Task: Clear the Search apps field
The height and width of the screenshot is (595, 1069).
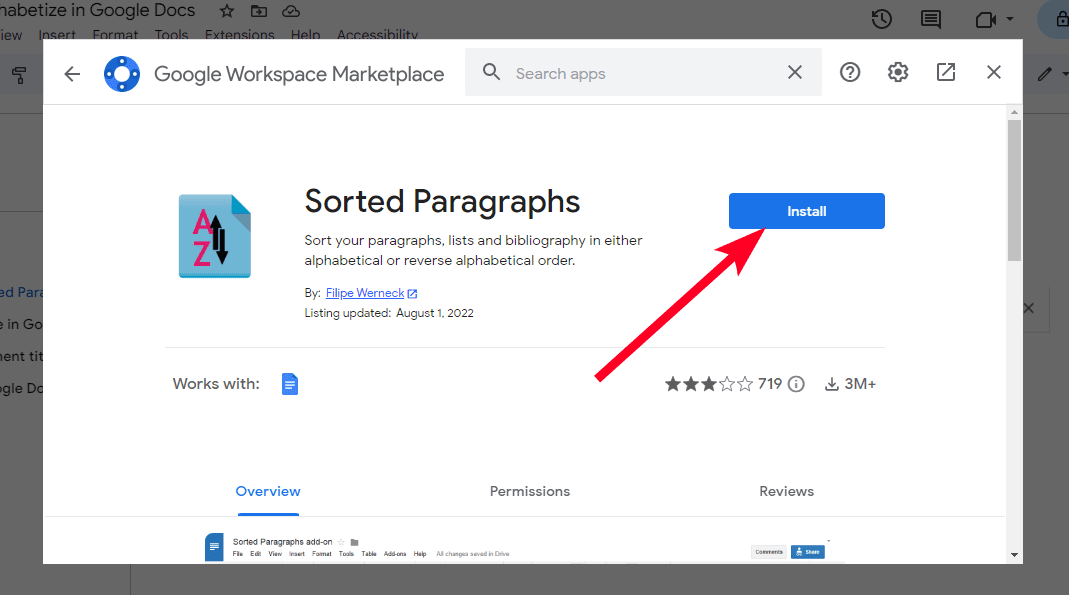Action: pyautogui.click(x=794, y=72)
